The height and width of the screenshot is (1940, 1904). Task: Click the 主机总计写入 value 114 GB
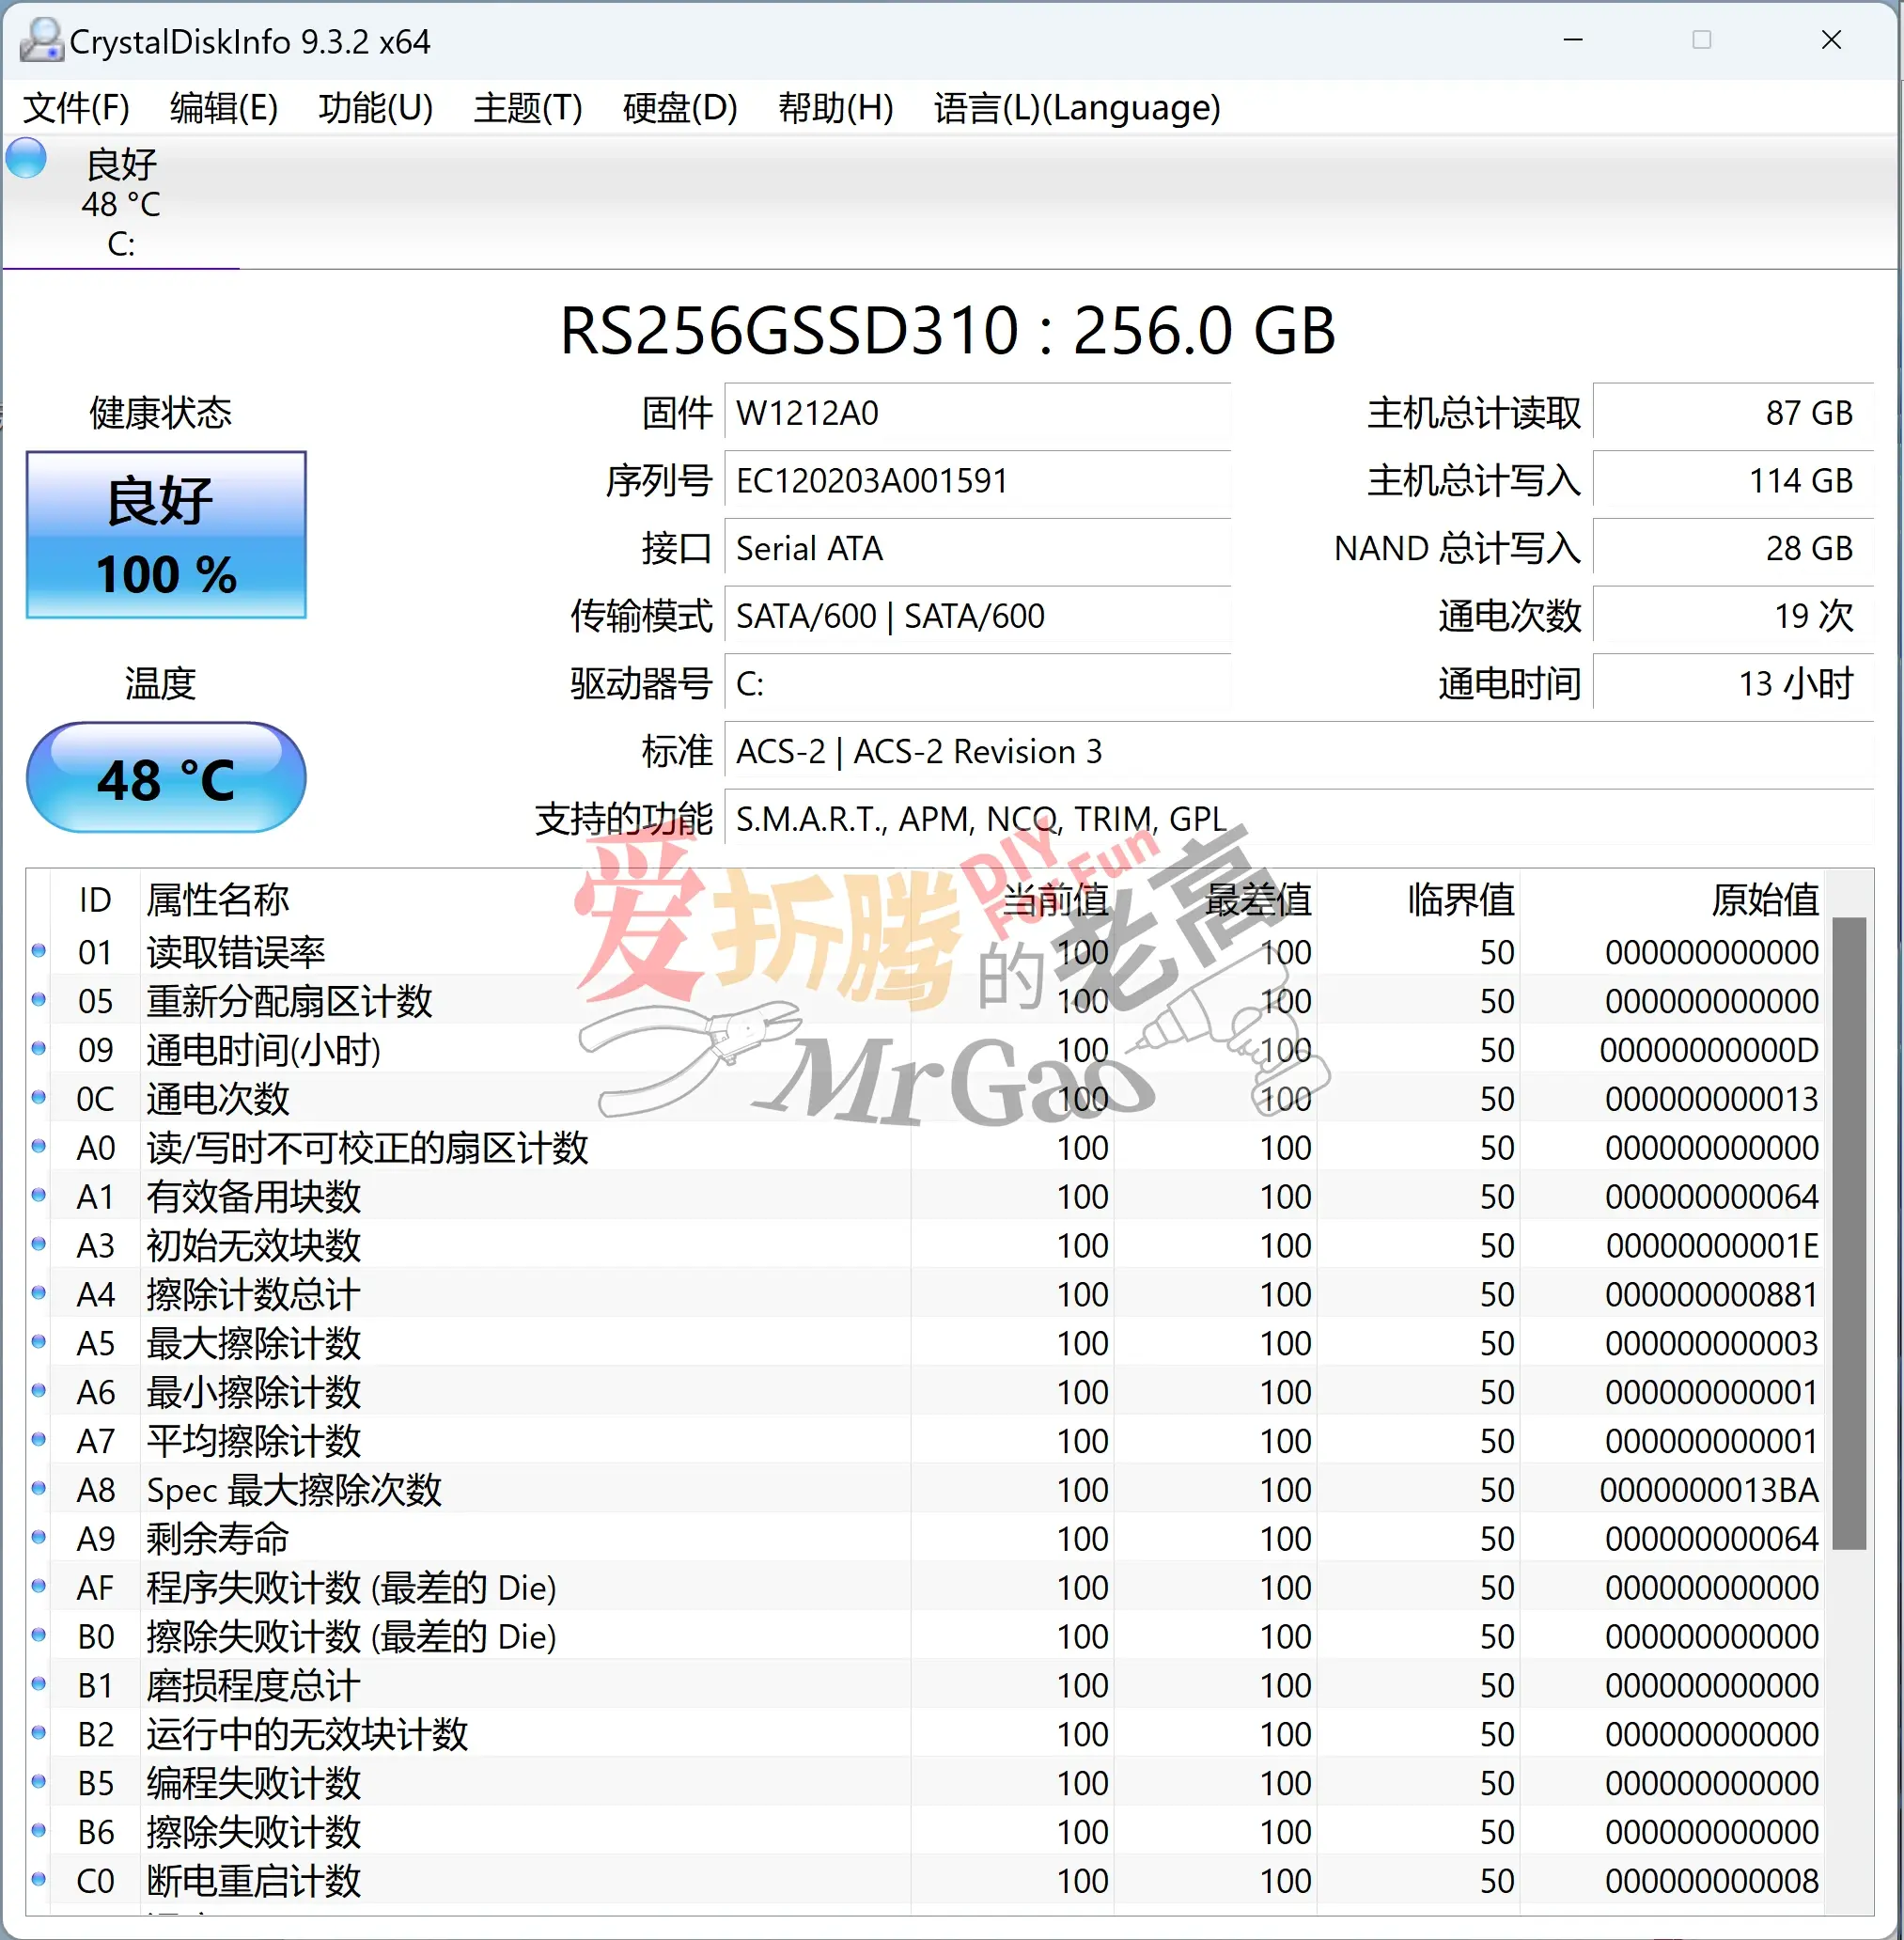tap(1732, 481)
